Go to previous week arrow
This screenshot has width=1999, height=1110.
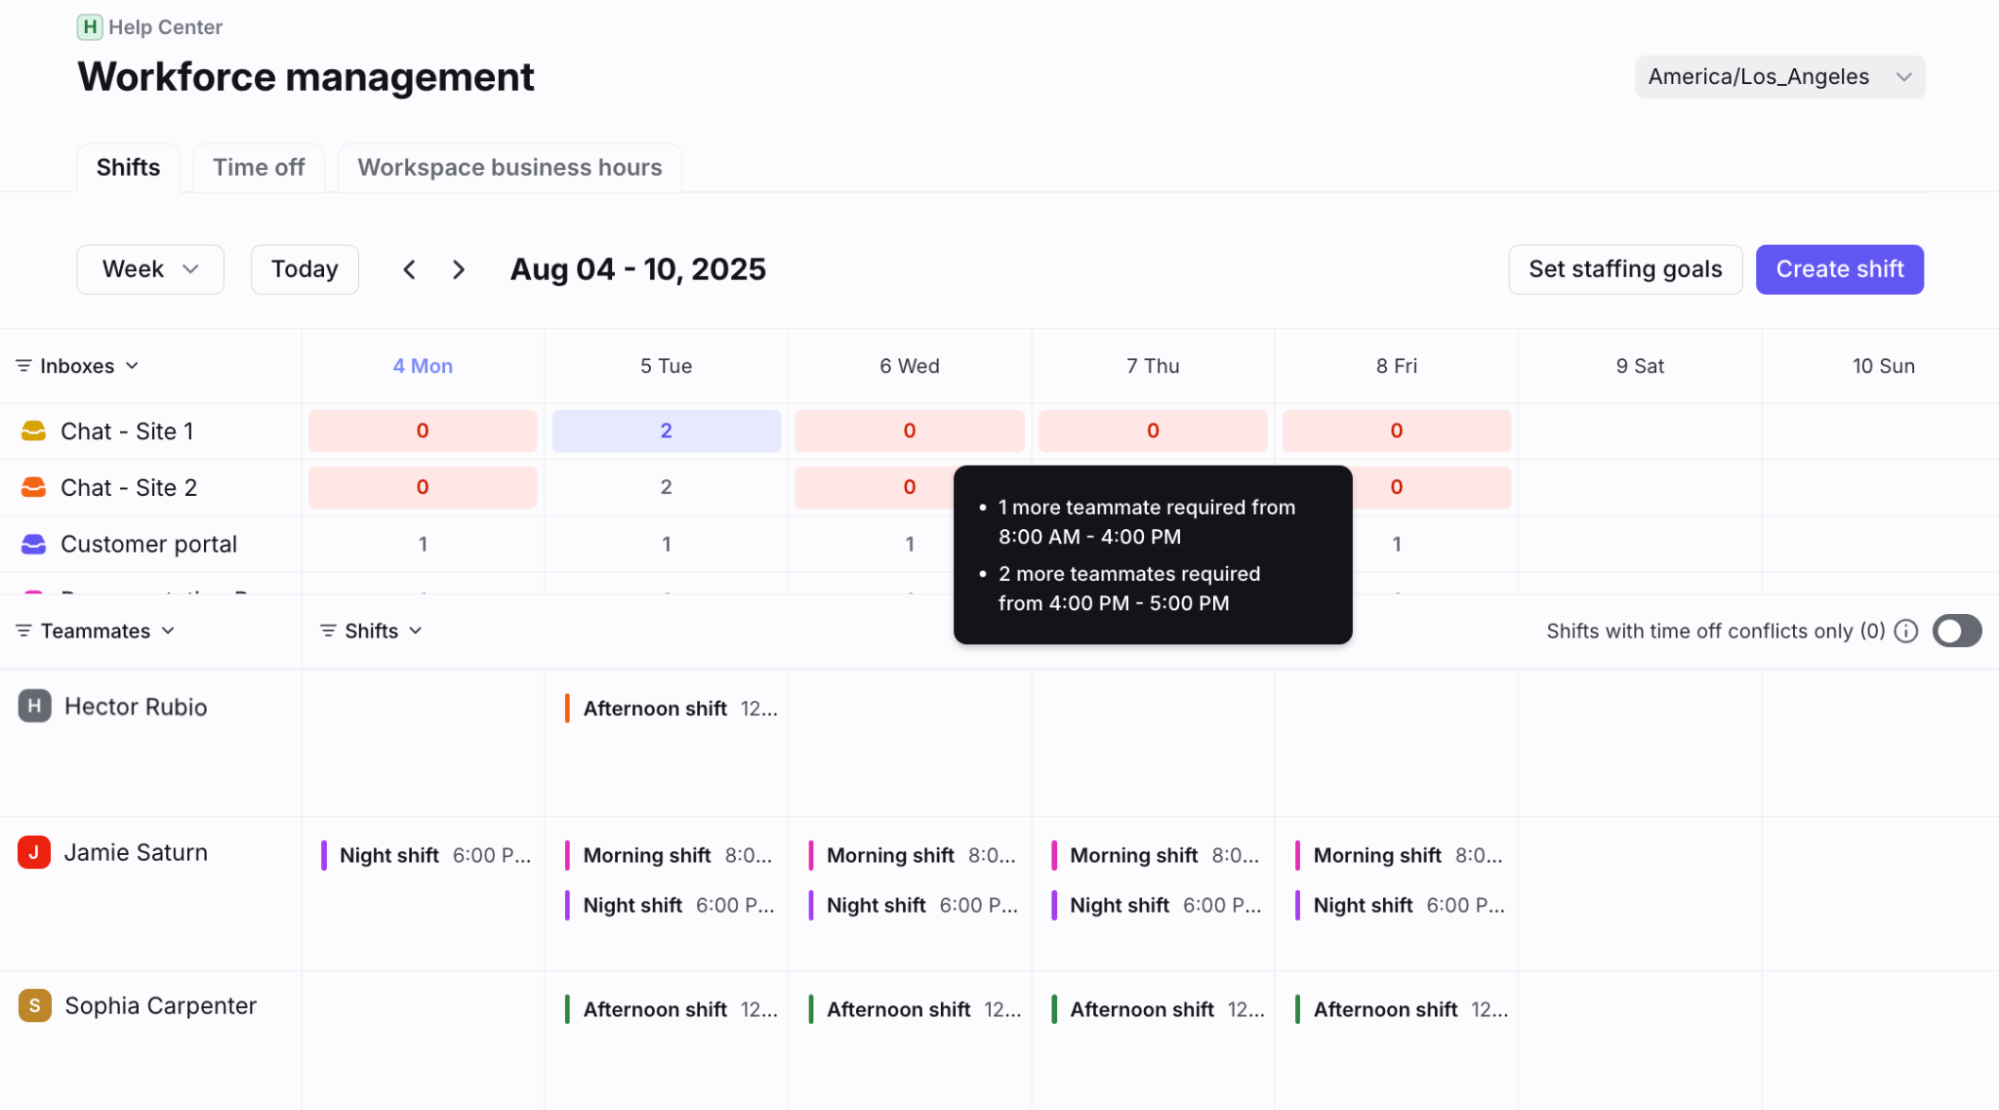pos(409,270)
